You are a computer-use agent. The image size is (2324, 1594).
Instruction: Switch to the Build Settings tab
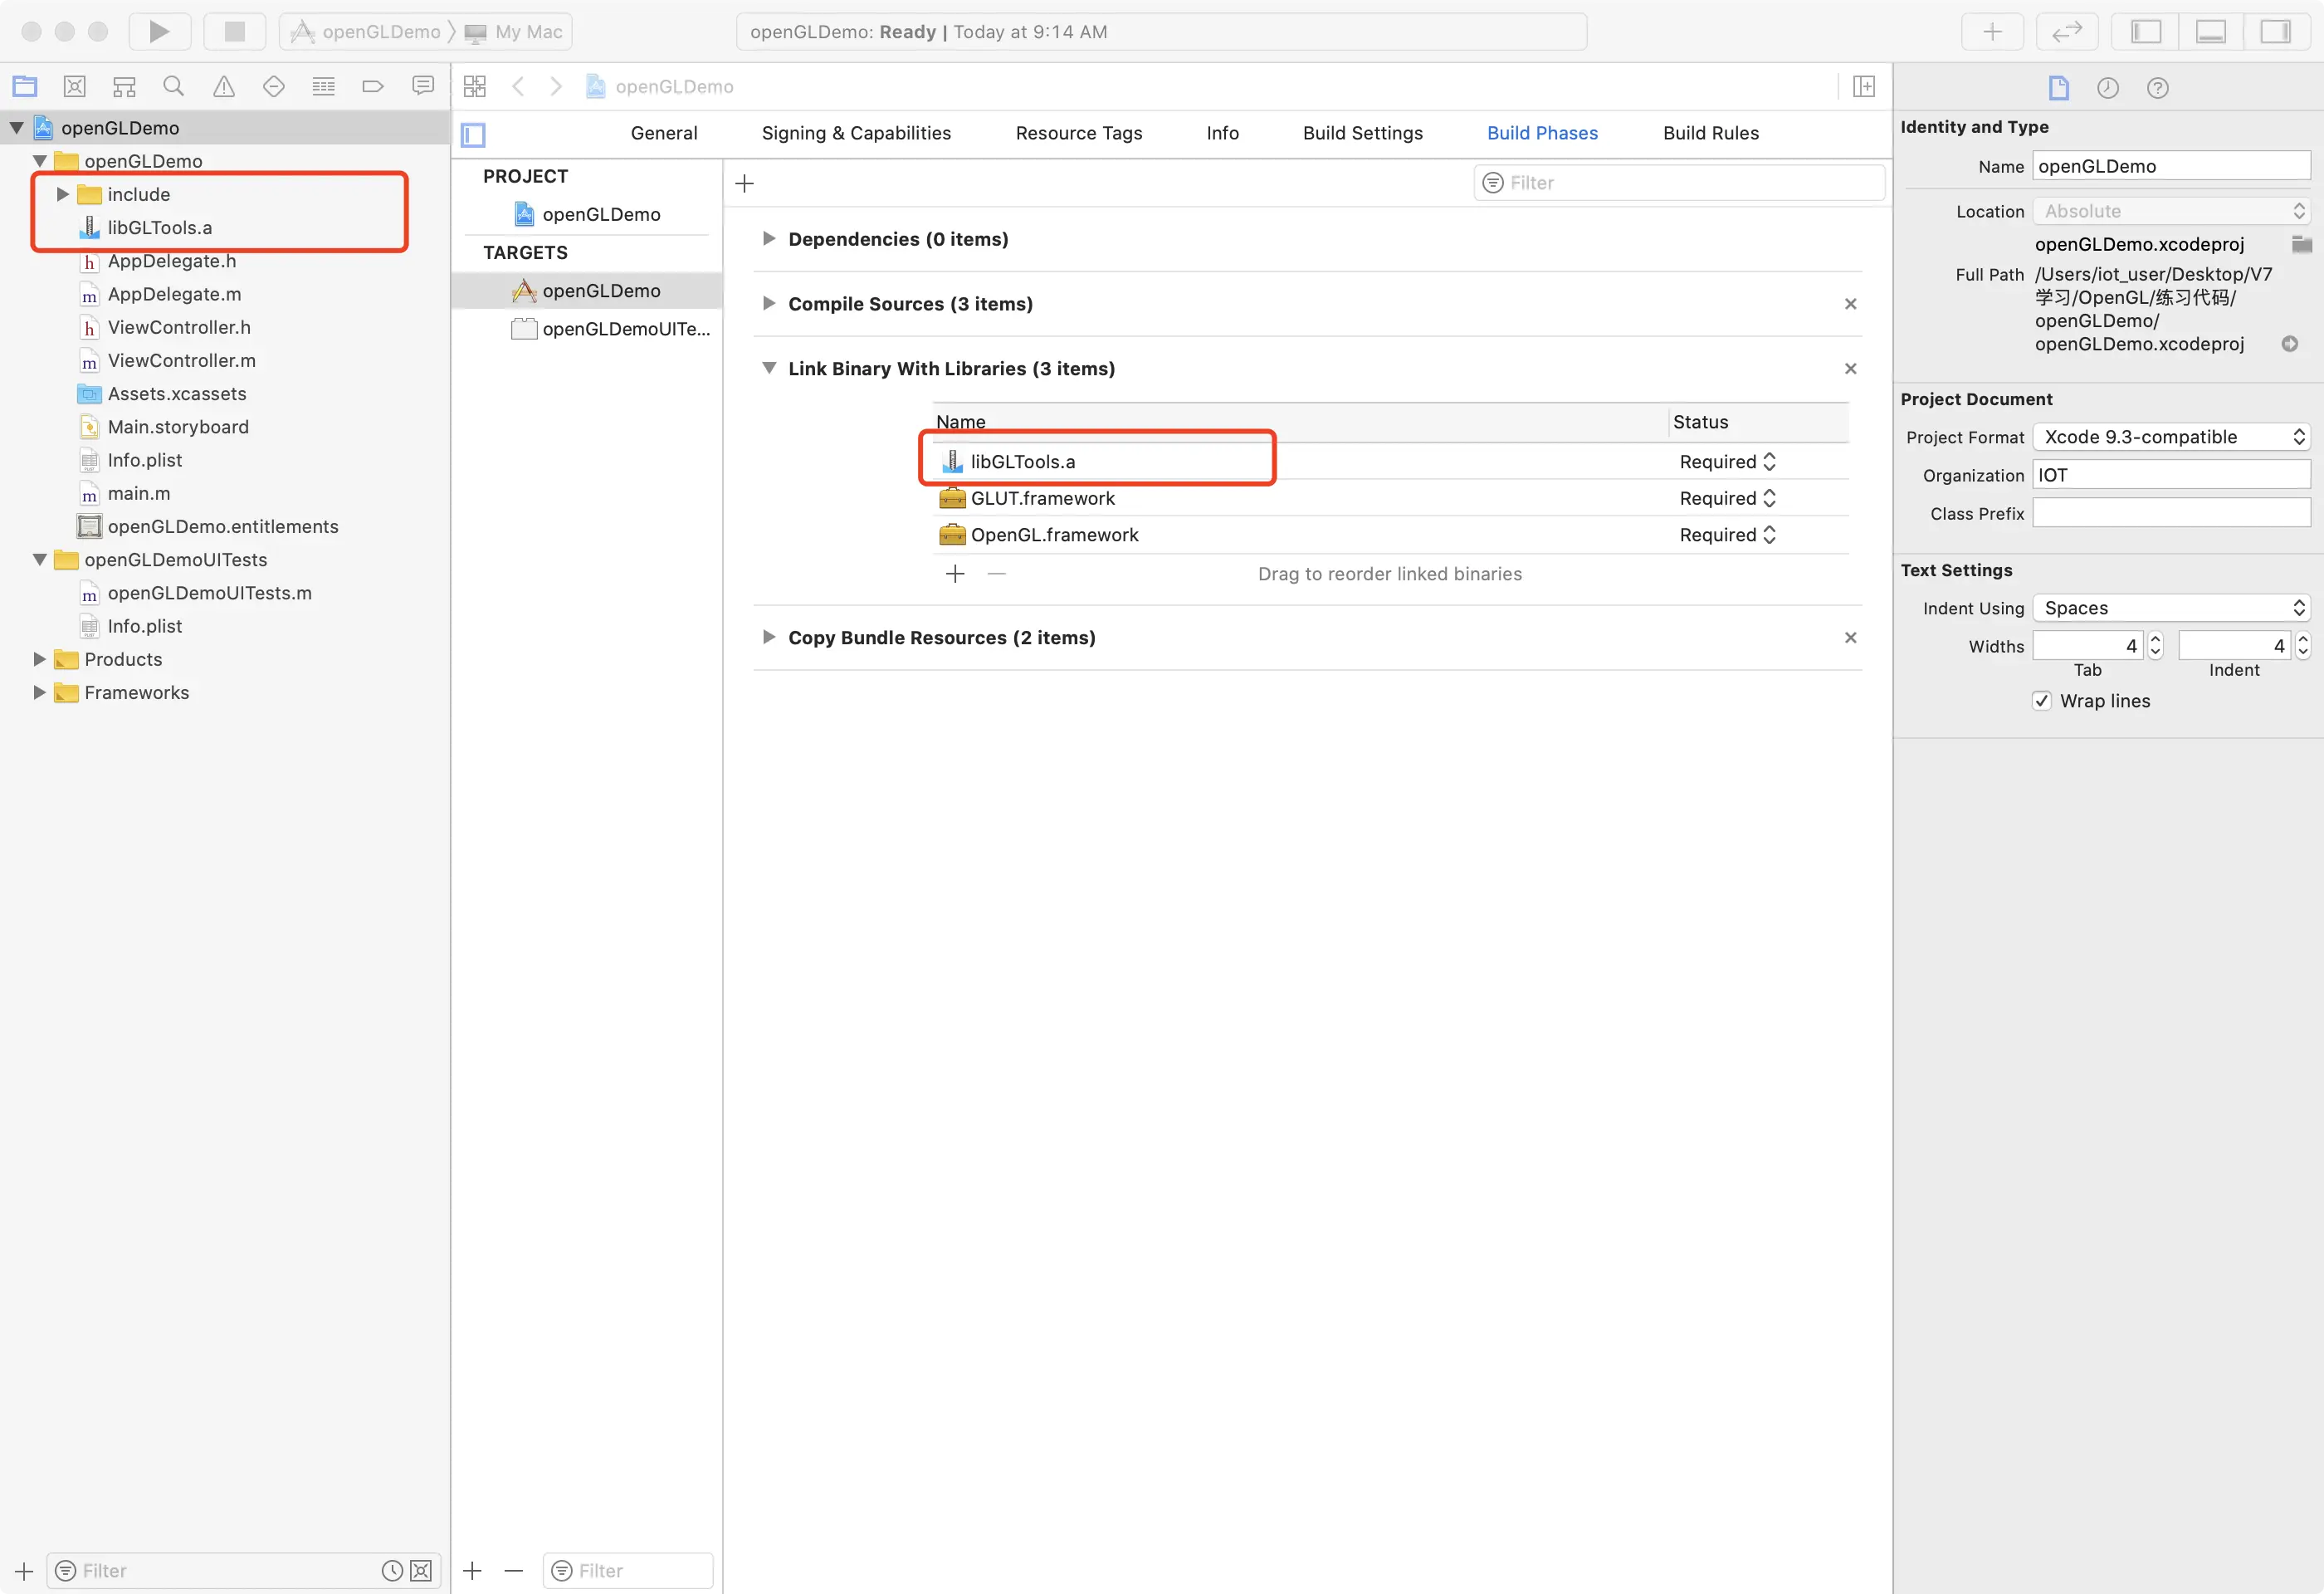coord(1362,133)
